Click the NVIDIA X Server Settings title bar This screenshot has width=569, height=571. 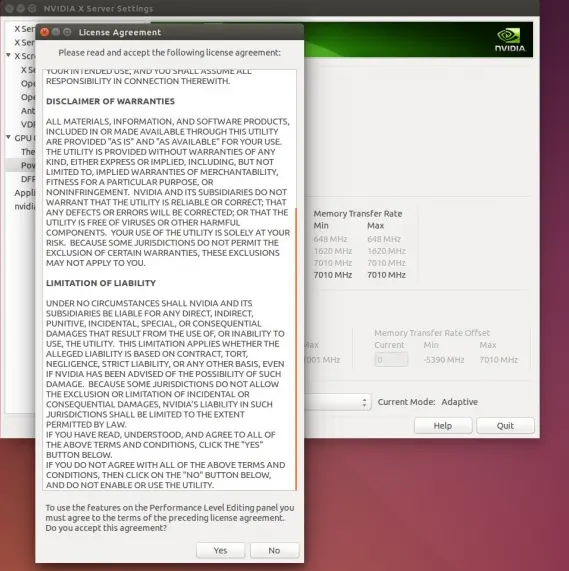coord(269,8)
